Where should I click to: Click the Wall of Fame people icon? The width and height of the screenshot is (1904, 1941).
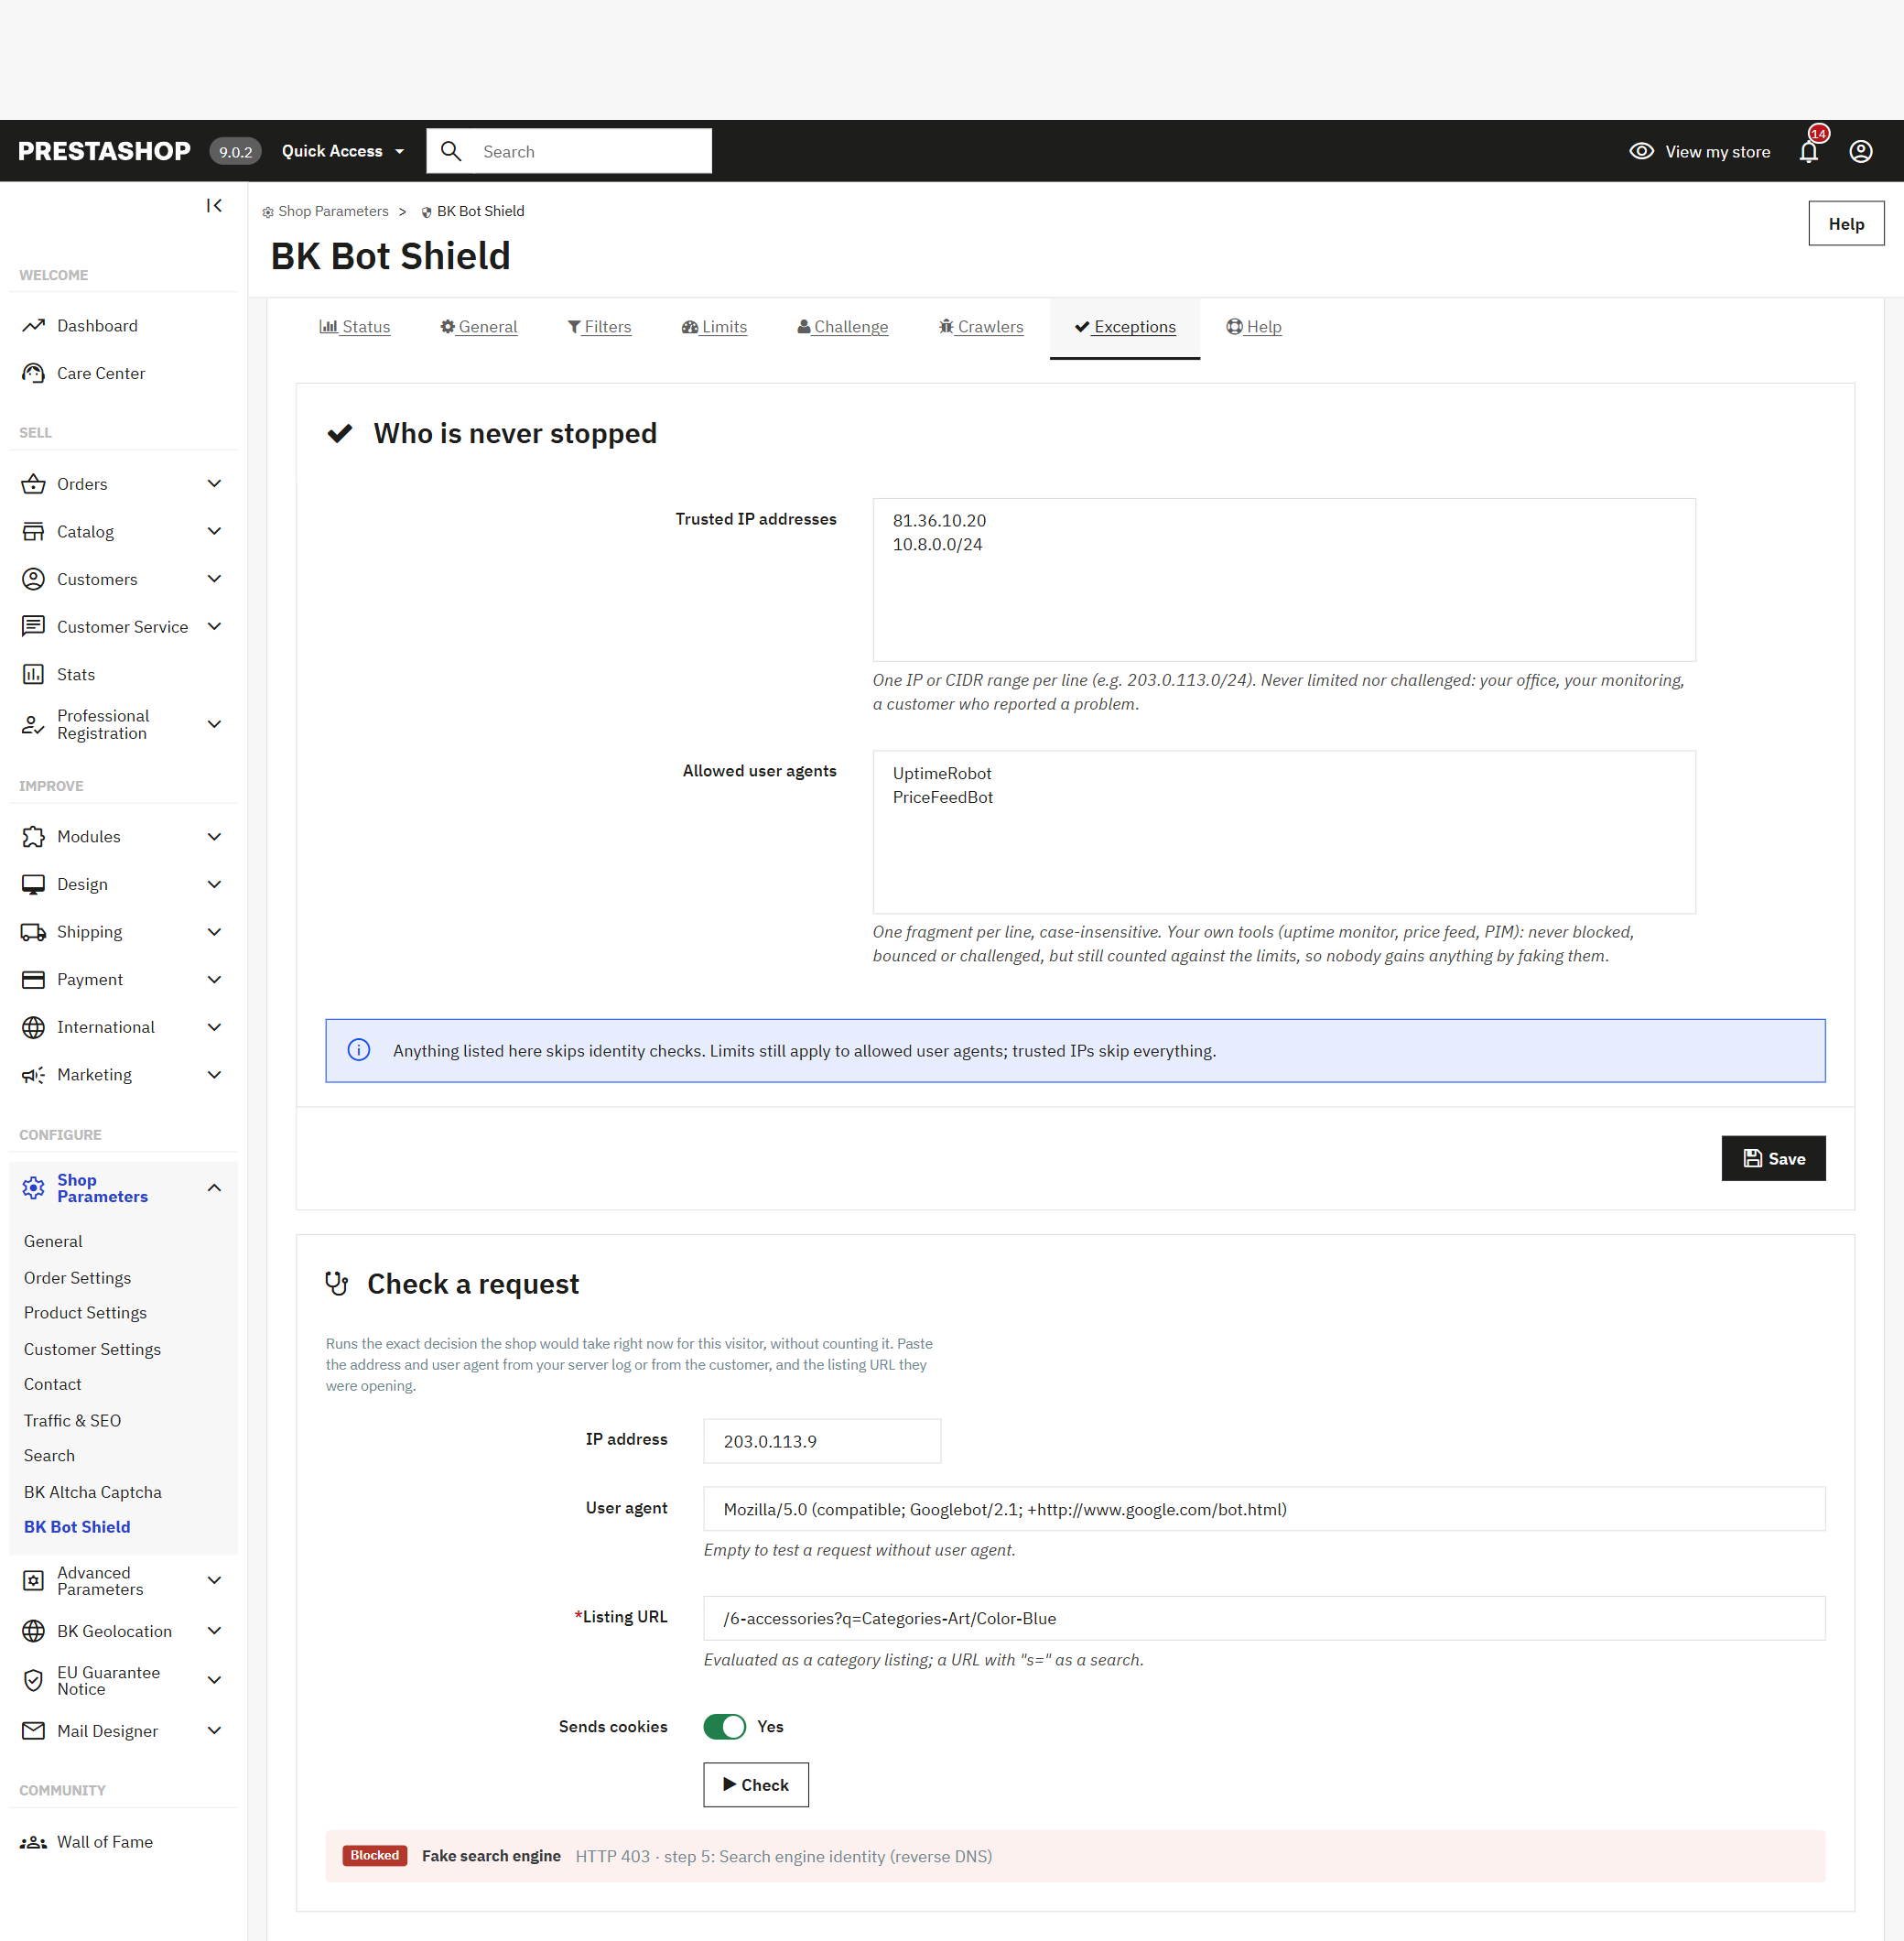[x=33, y=1842]
